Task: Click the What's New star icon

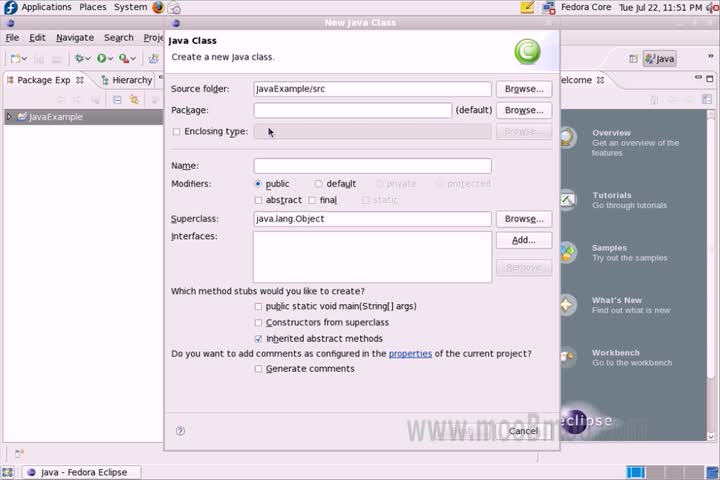Action: pos(568,305)
